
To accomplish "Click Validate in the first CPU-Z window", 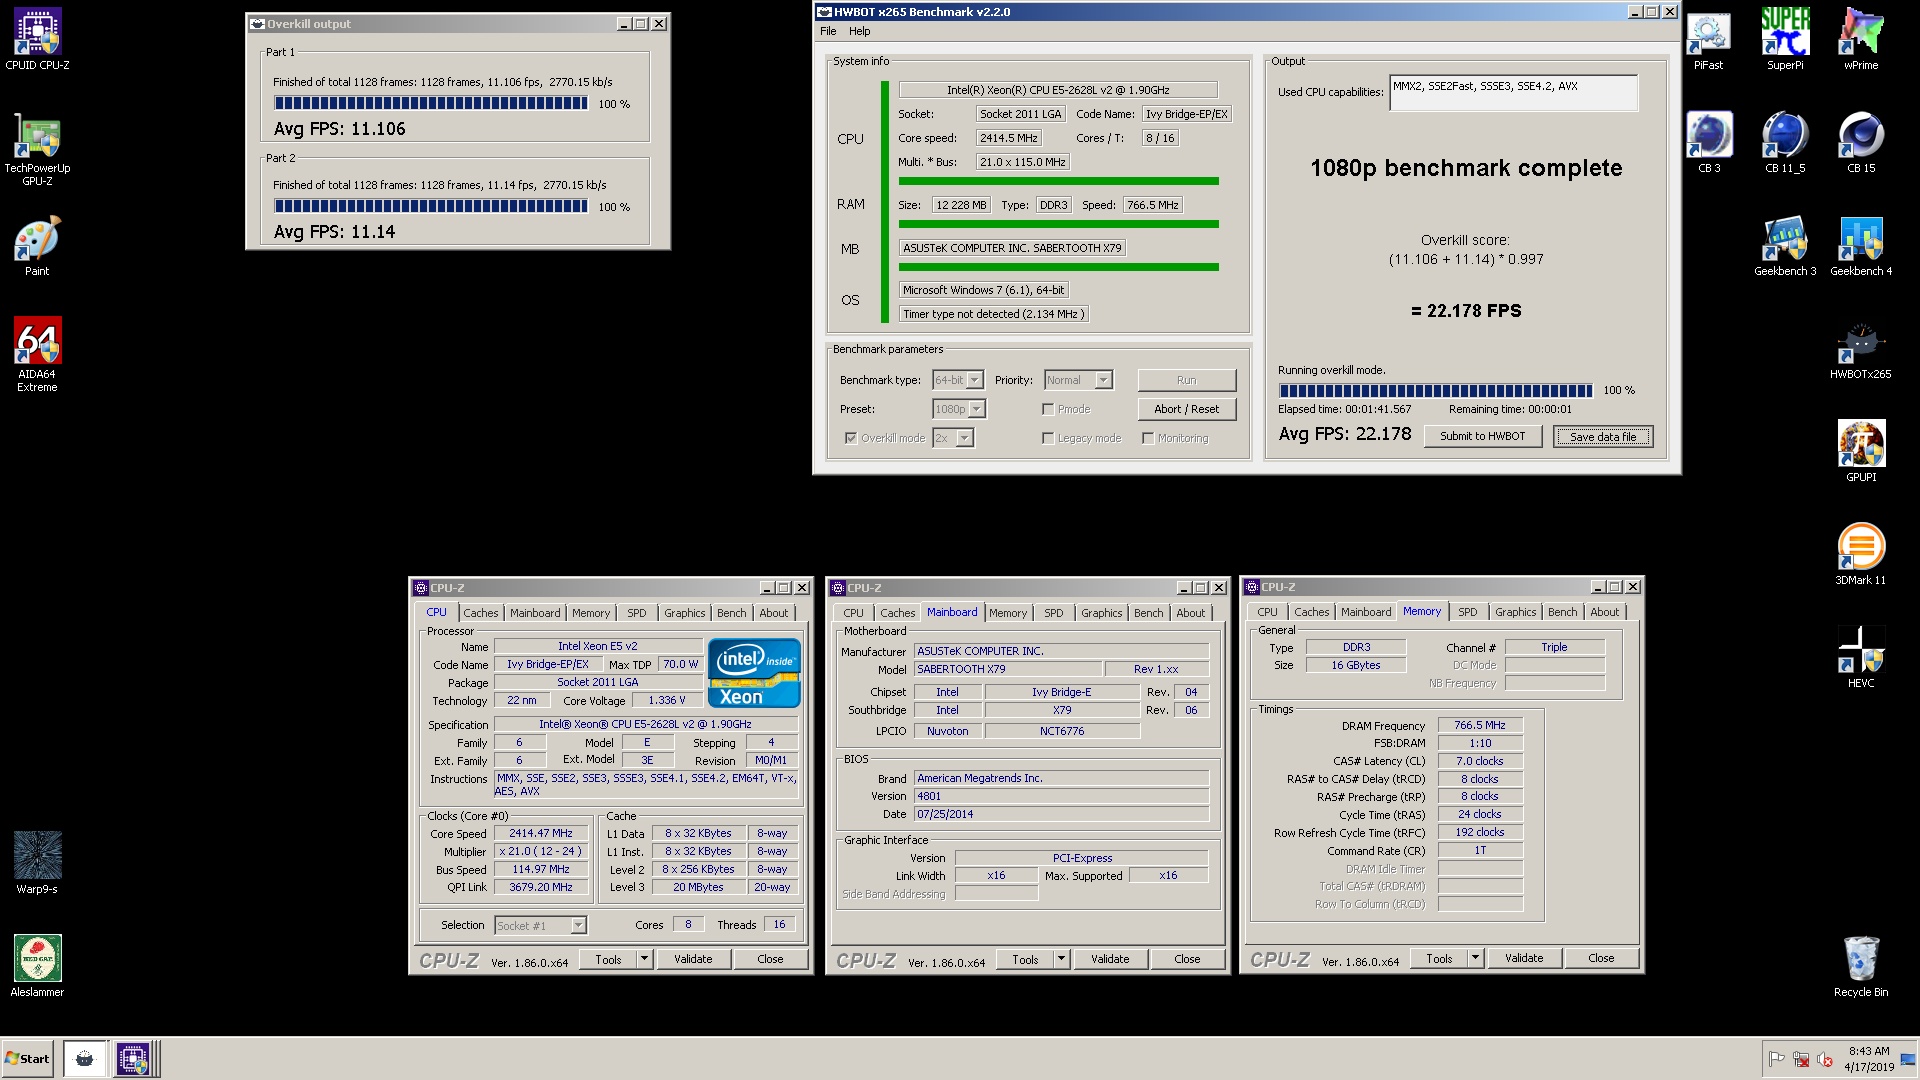I will pos(693,959).
